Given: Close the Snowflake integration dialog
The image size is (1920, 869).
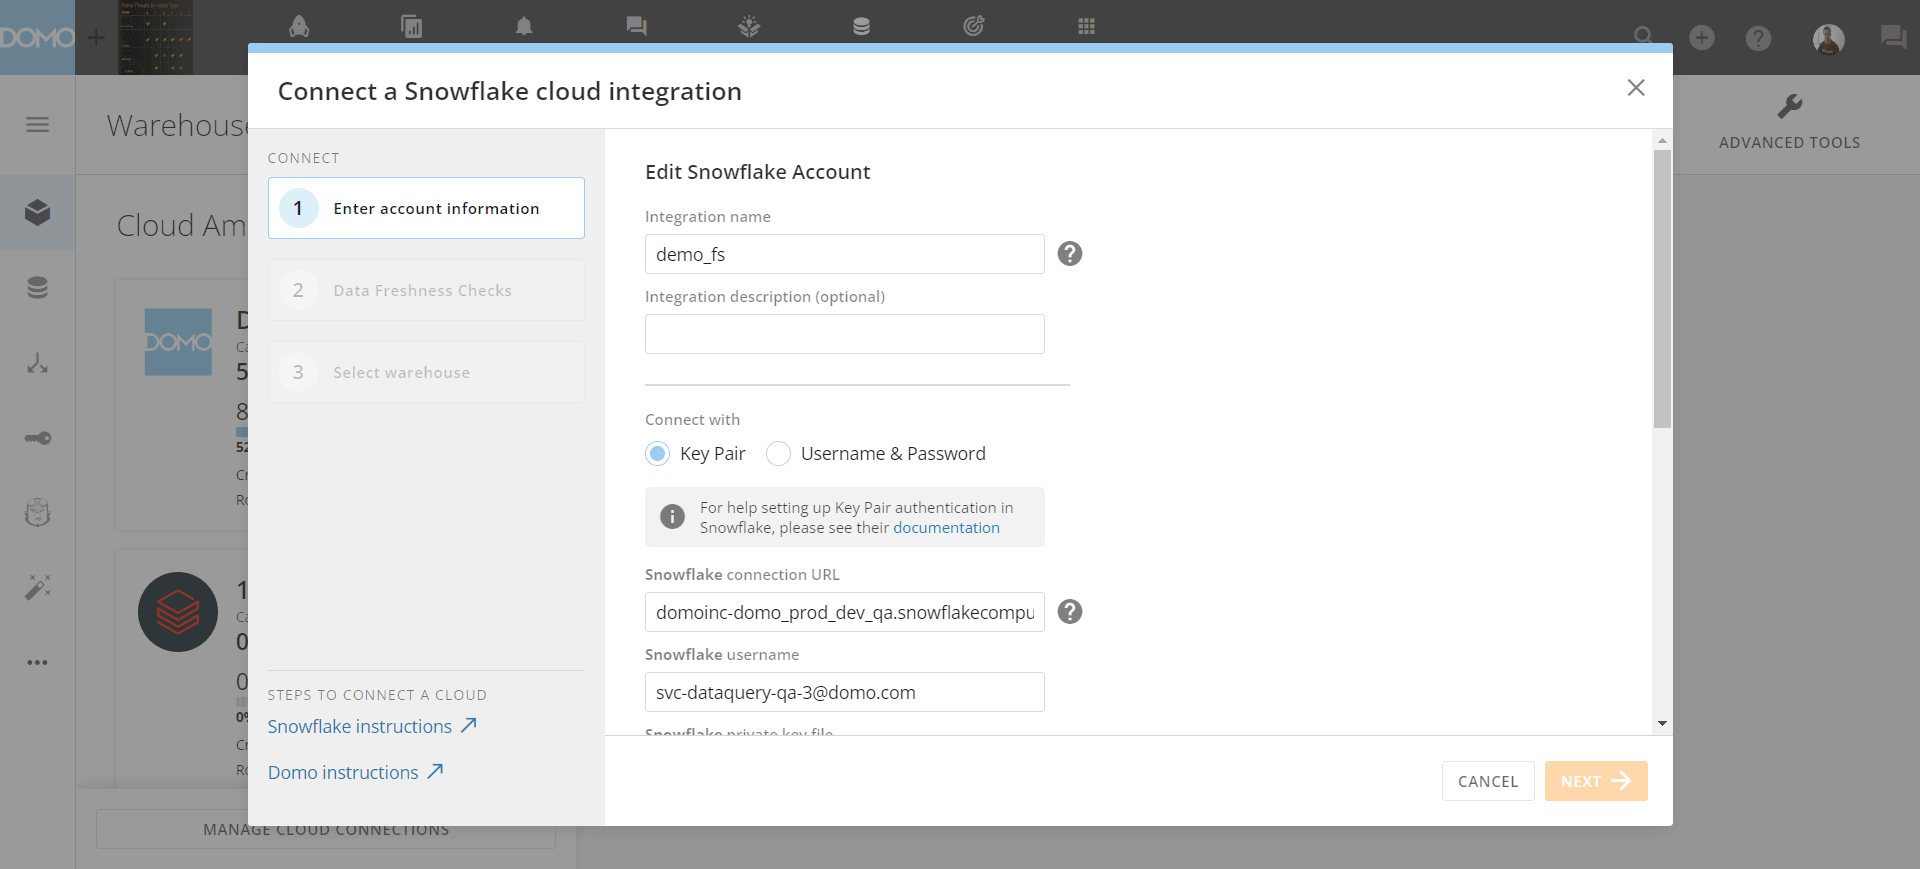Looking at the screenshot, I should point(1636,88).
